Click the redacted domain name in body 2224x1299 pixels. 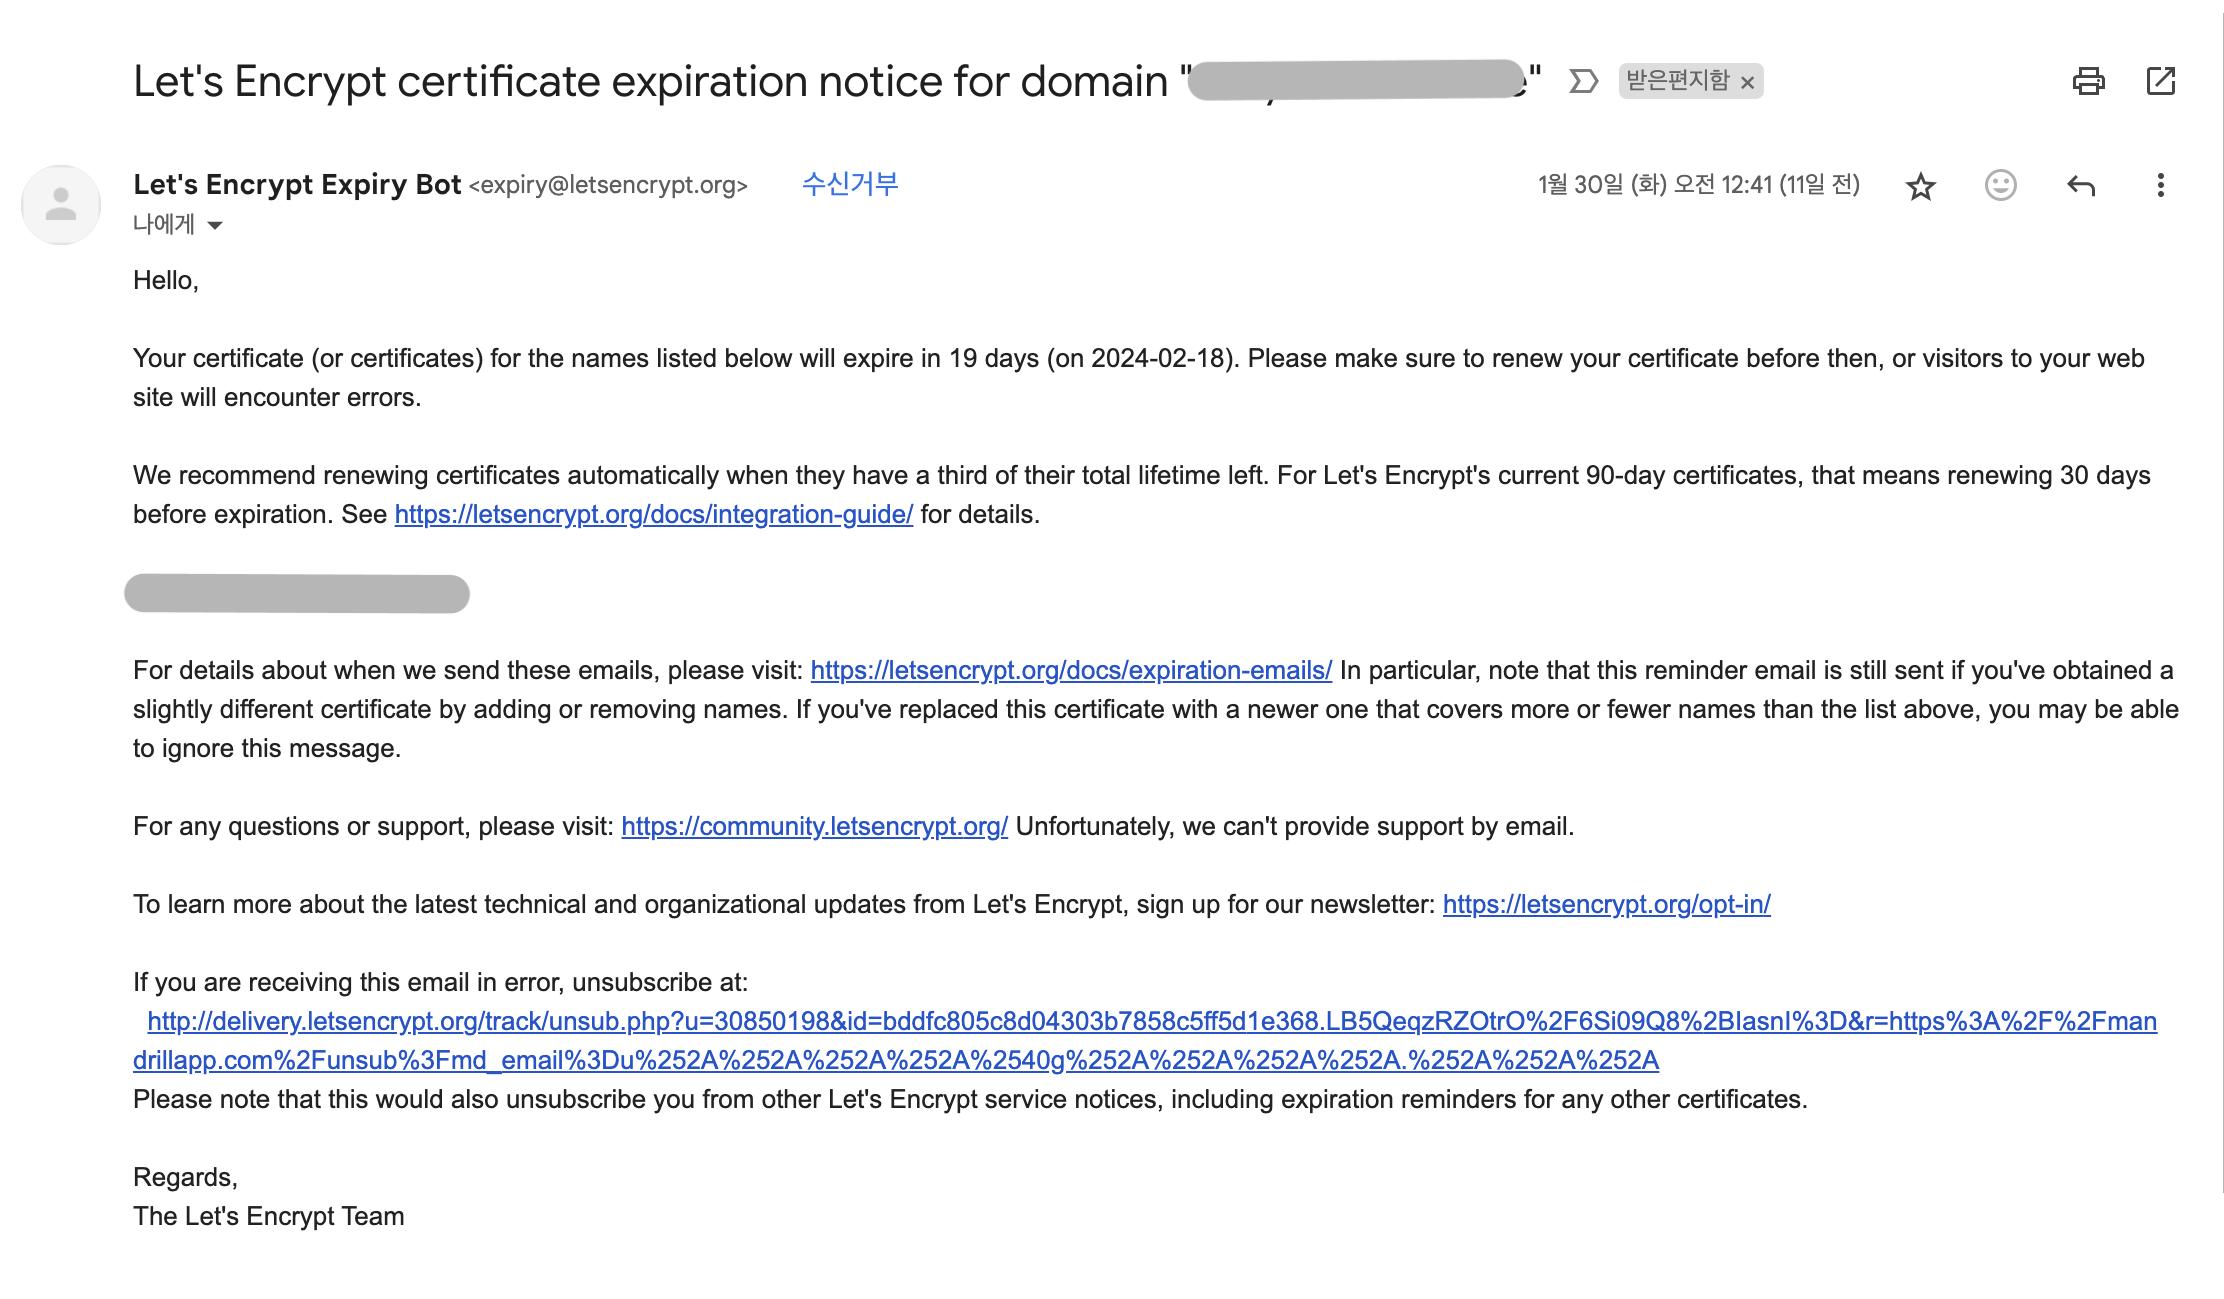(x=297, y=593)
